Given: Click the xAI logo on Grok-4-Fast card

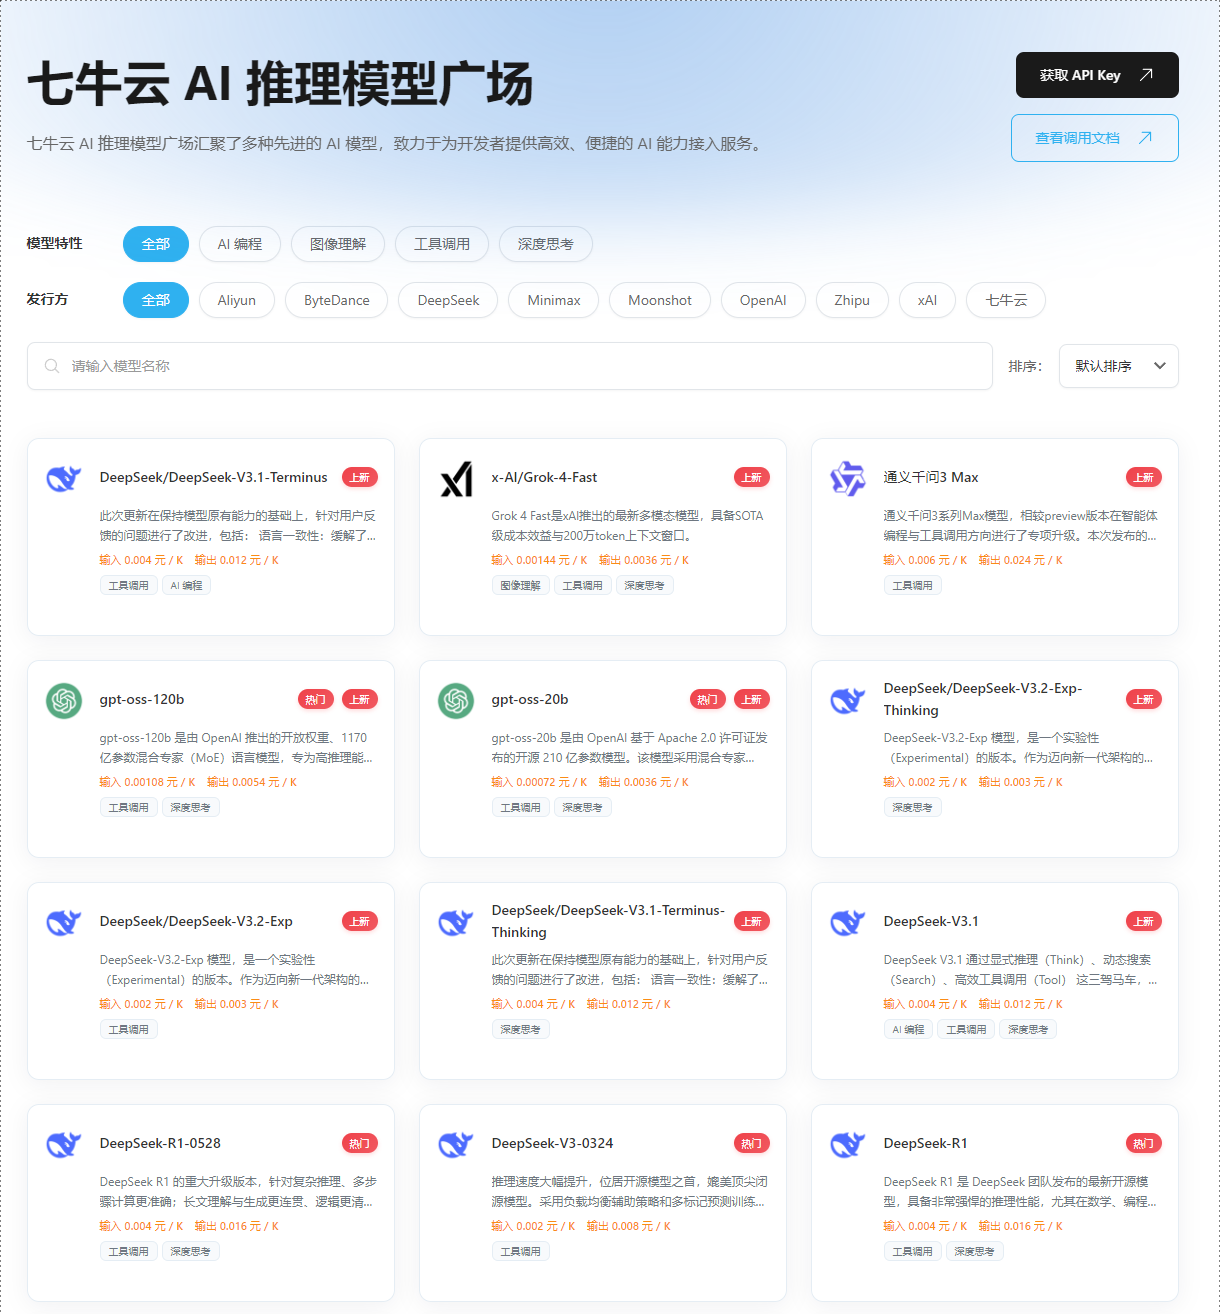Looking at the screenshot, I should tap(456, 479).
